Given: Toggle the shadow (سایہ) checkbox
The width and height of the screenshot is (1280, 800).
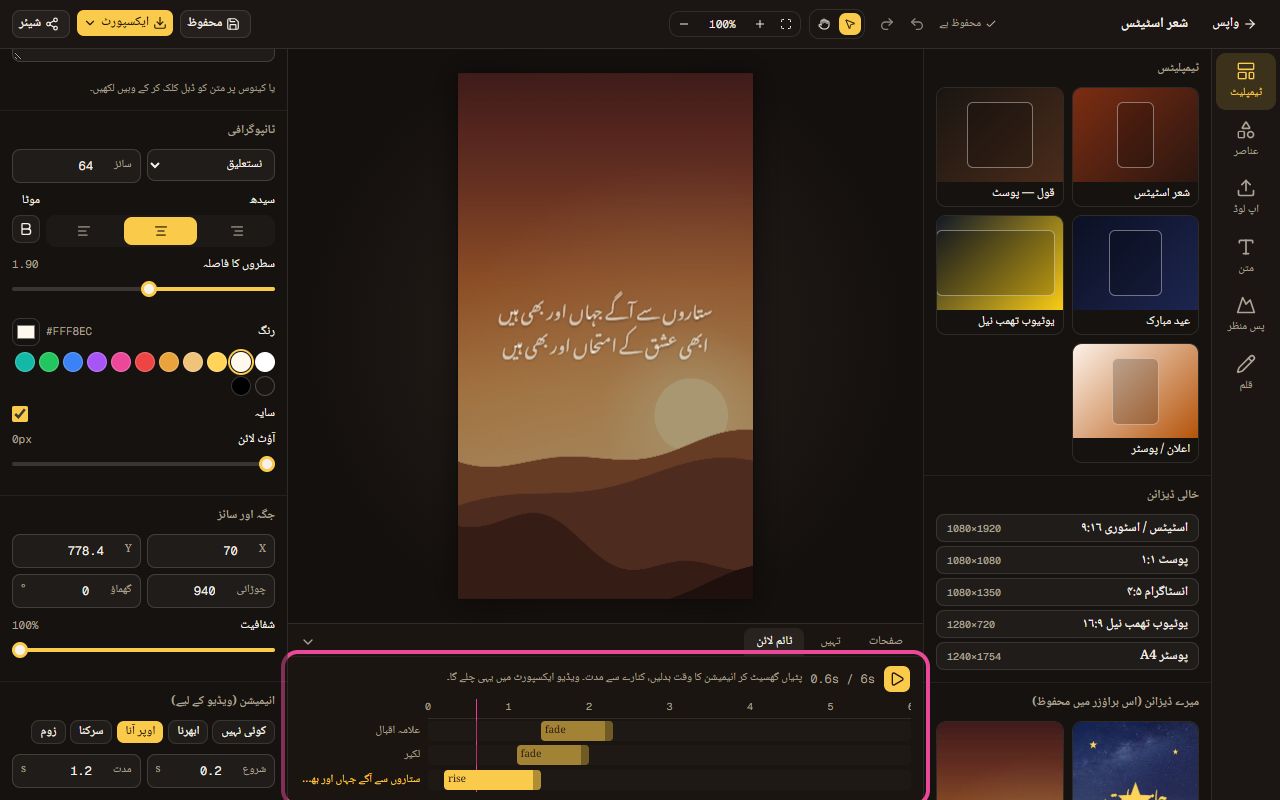Looking at the screenshot, I should click(x=20, y=413).
